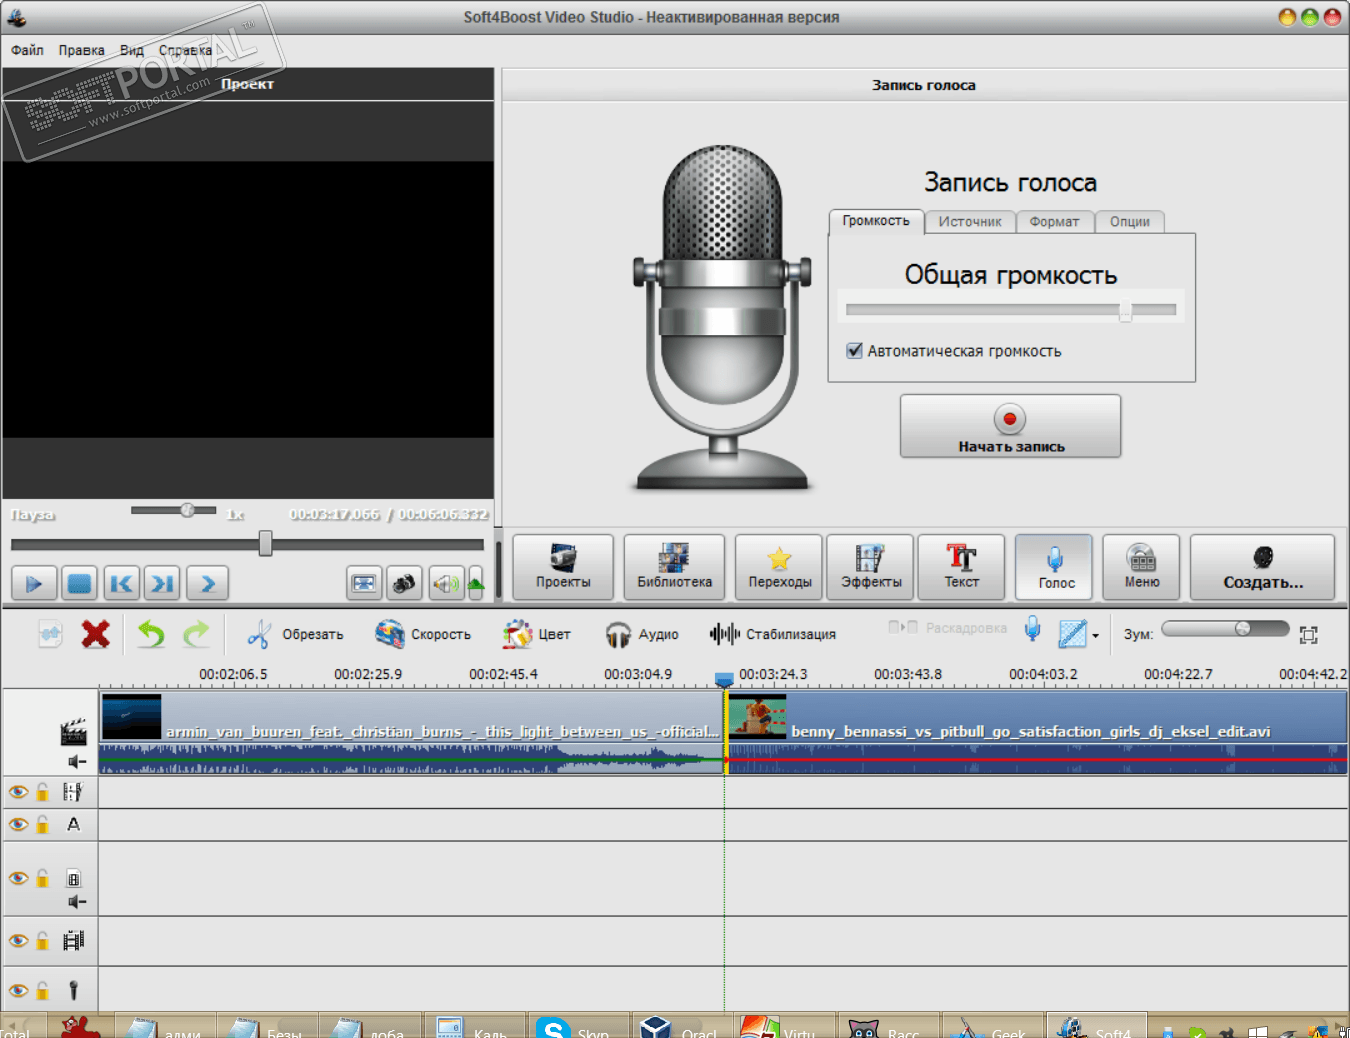Viewport: 1350px width, 1038px height.
Task: Click the audio mix track filmstrip icon
Action: (73, 940)
